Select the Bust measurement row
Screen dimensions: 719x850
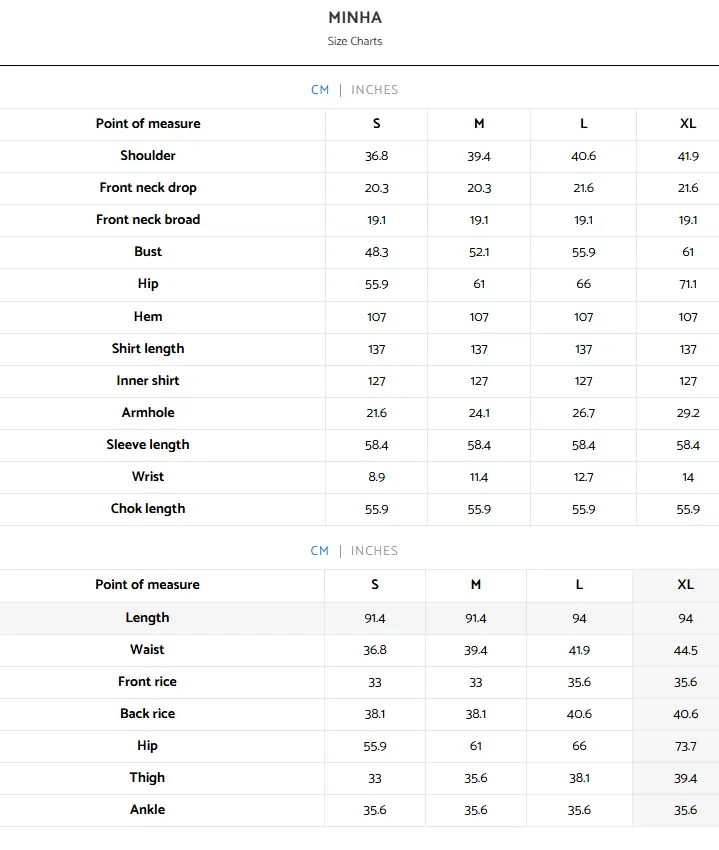pos(148,252)
